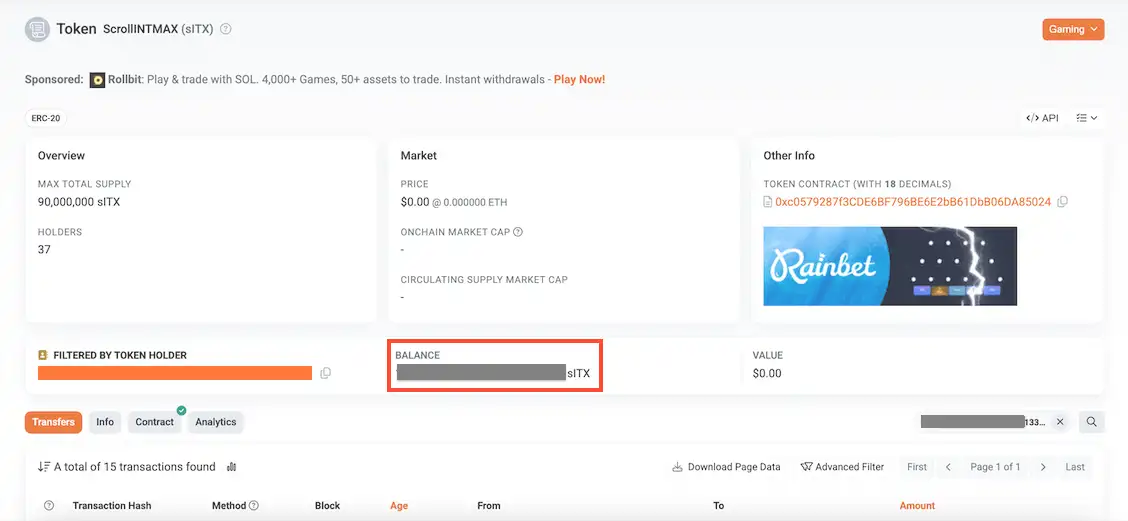Go to the First page

point(916,467)
